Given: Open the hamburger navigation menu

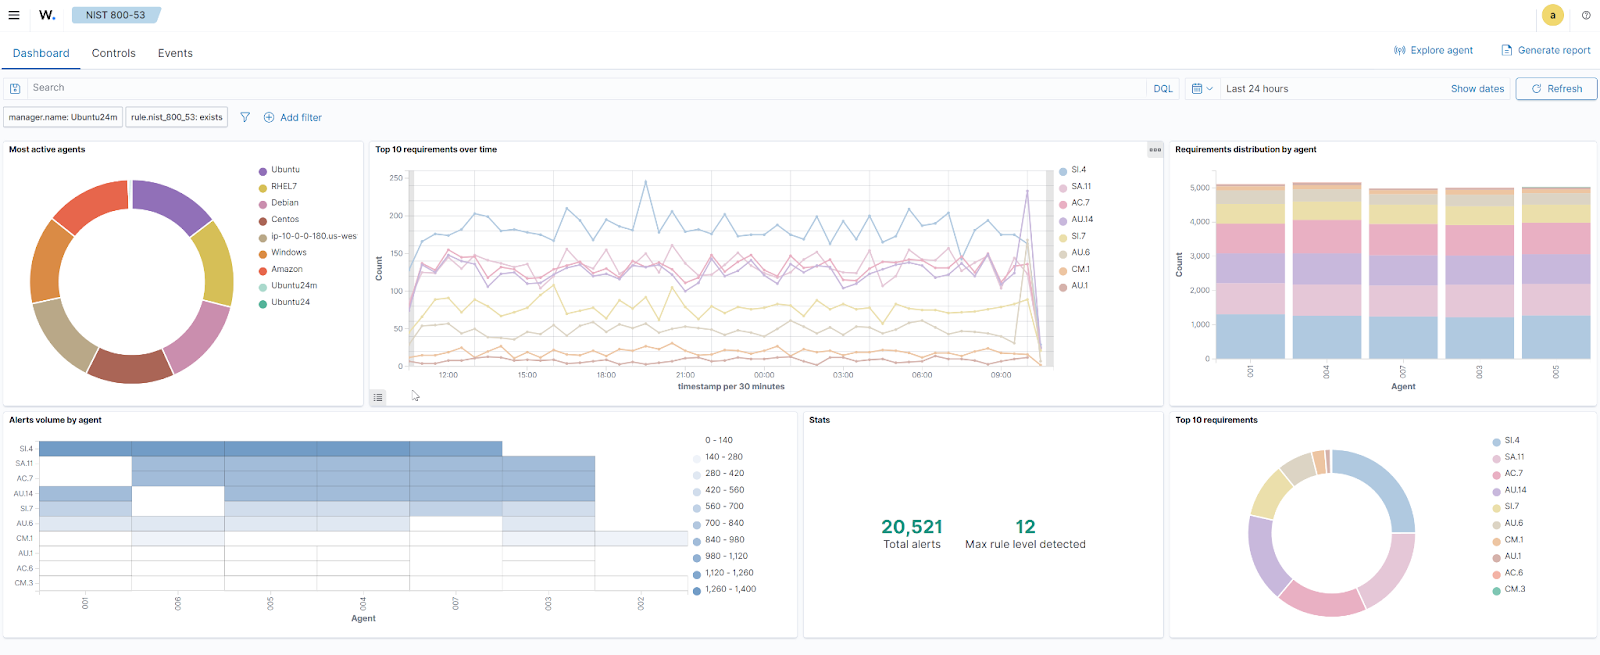Looking at the screenshot, I should 14,15.
